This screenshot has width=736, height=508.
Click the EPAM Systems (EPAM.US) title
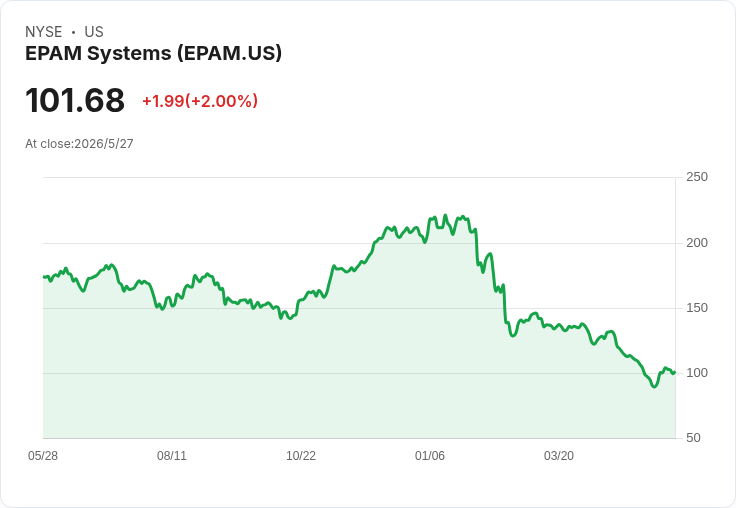click(153, 54)
